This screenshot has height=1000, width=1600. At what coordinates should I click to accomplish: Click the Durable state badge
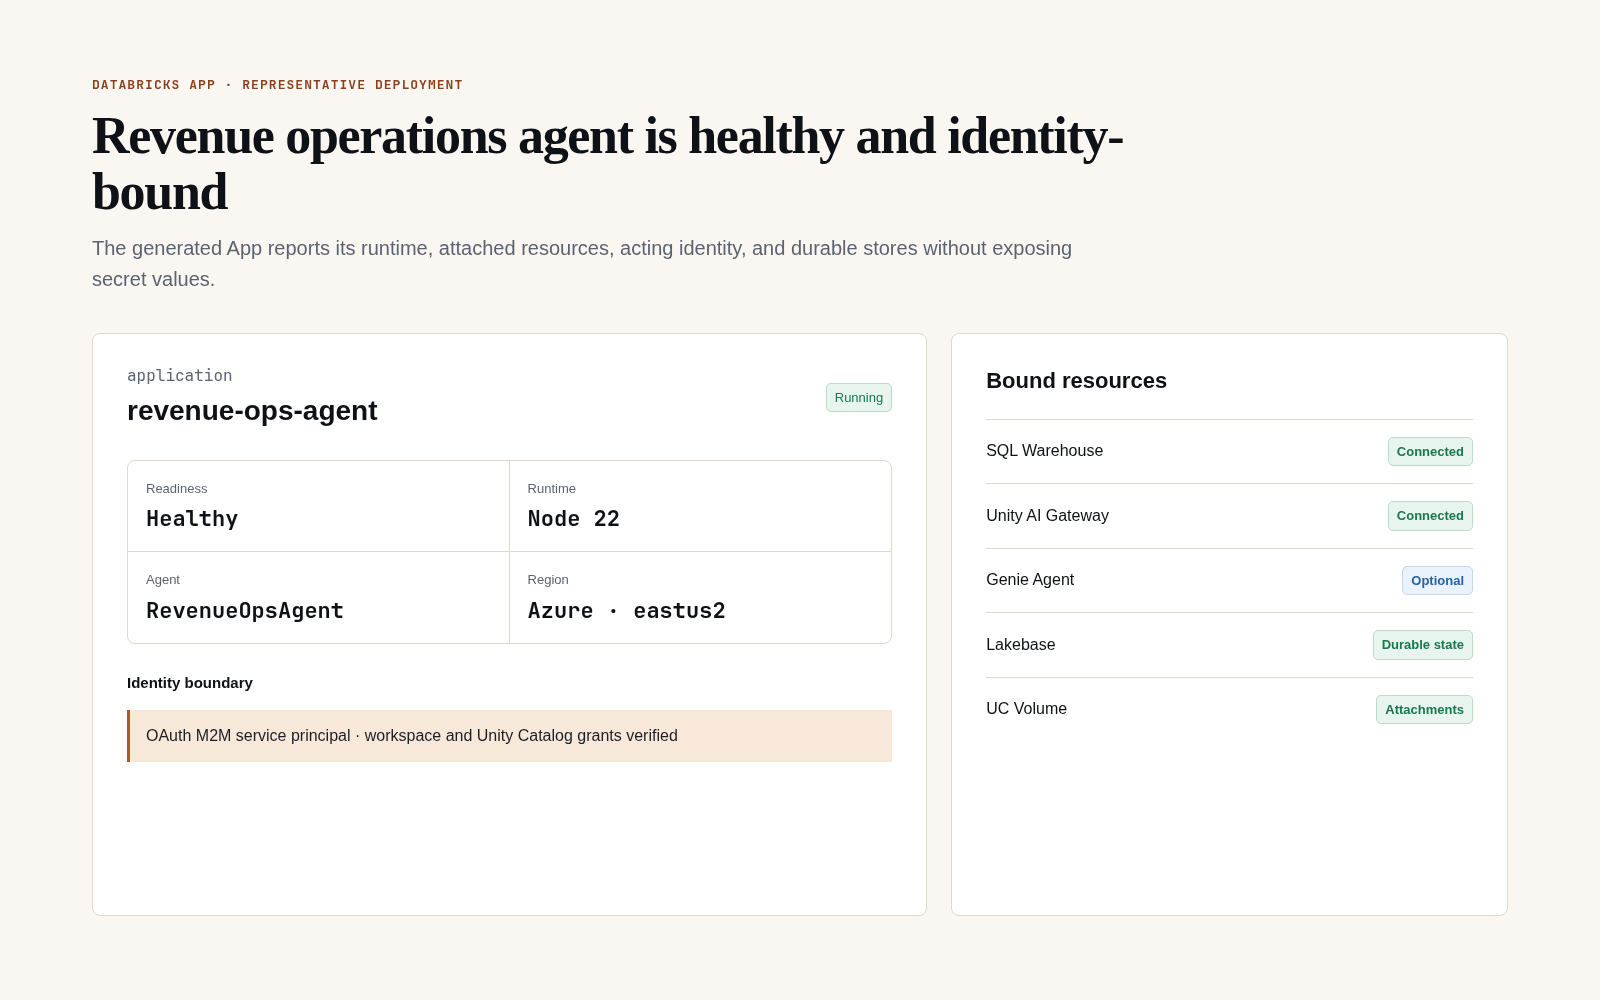point(1422,644)
